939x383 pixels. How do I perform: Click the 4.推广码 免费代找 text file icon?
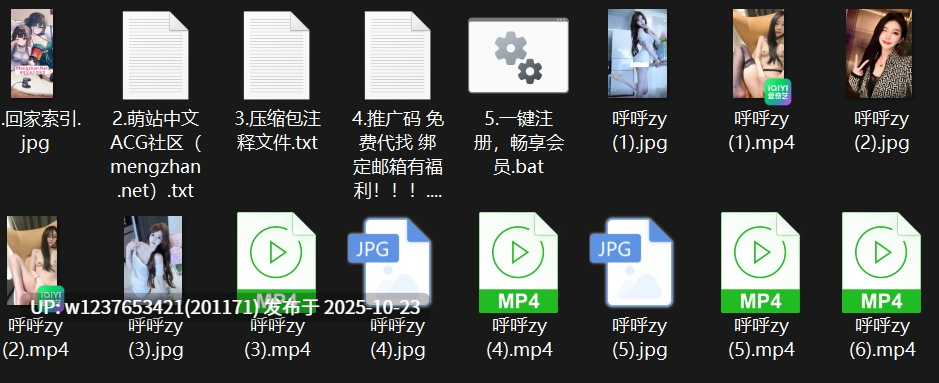398,55
